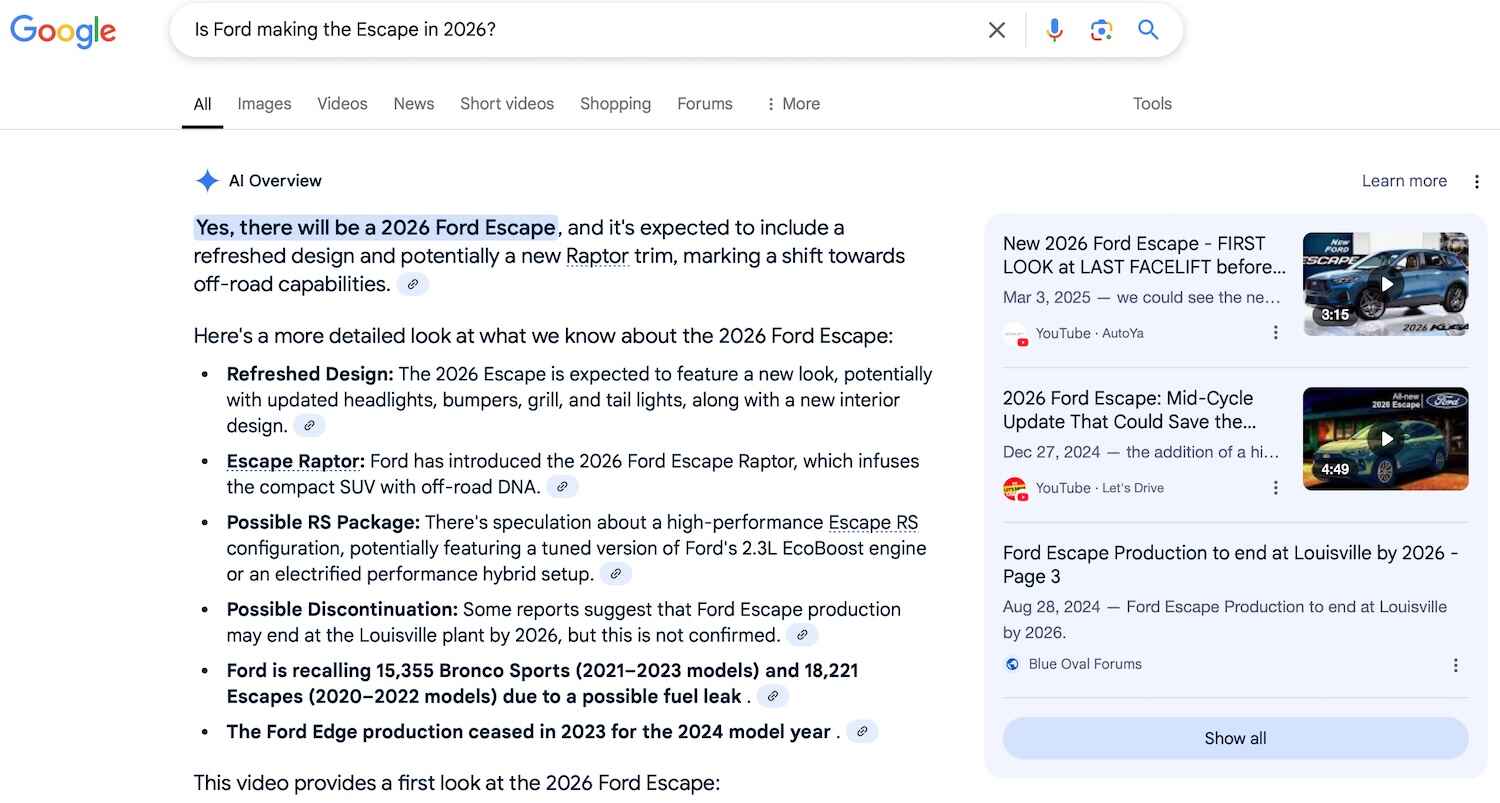1500x803 pixels.
Task: Click the Escape Raptor underlined heading
Action: click(295, 461)
